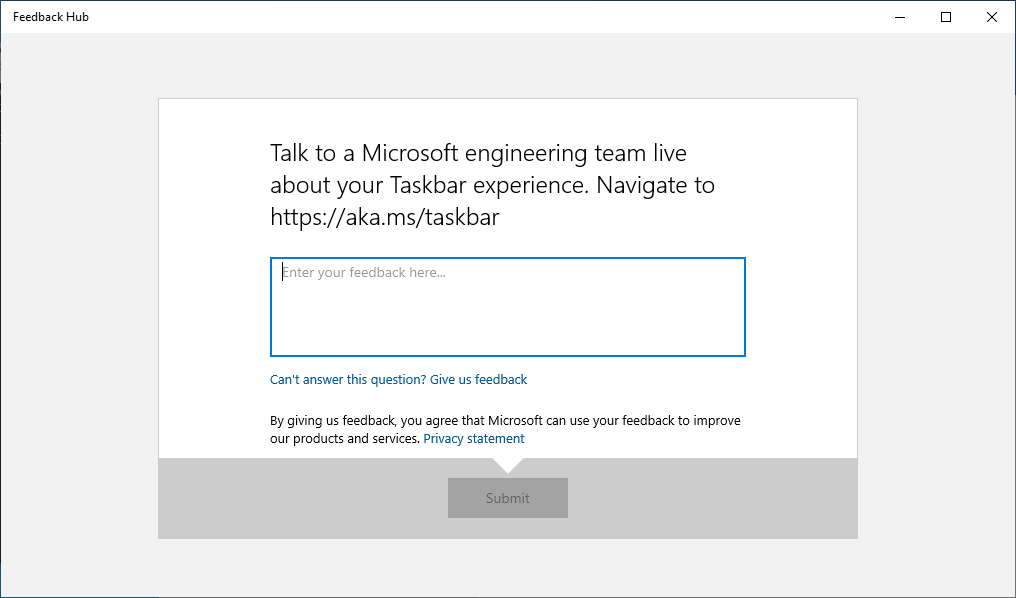The width and height of the screenshot is (1016, 598).
Task: Click the minimize button
Action: pos(899,17)
